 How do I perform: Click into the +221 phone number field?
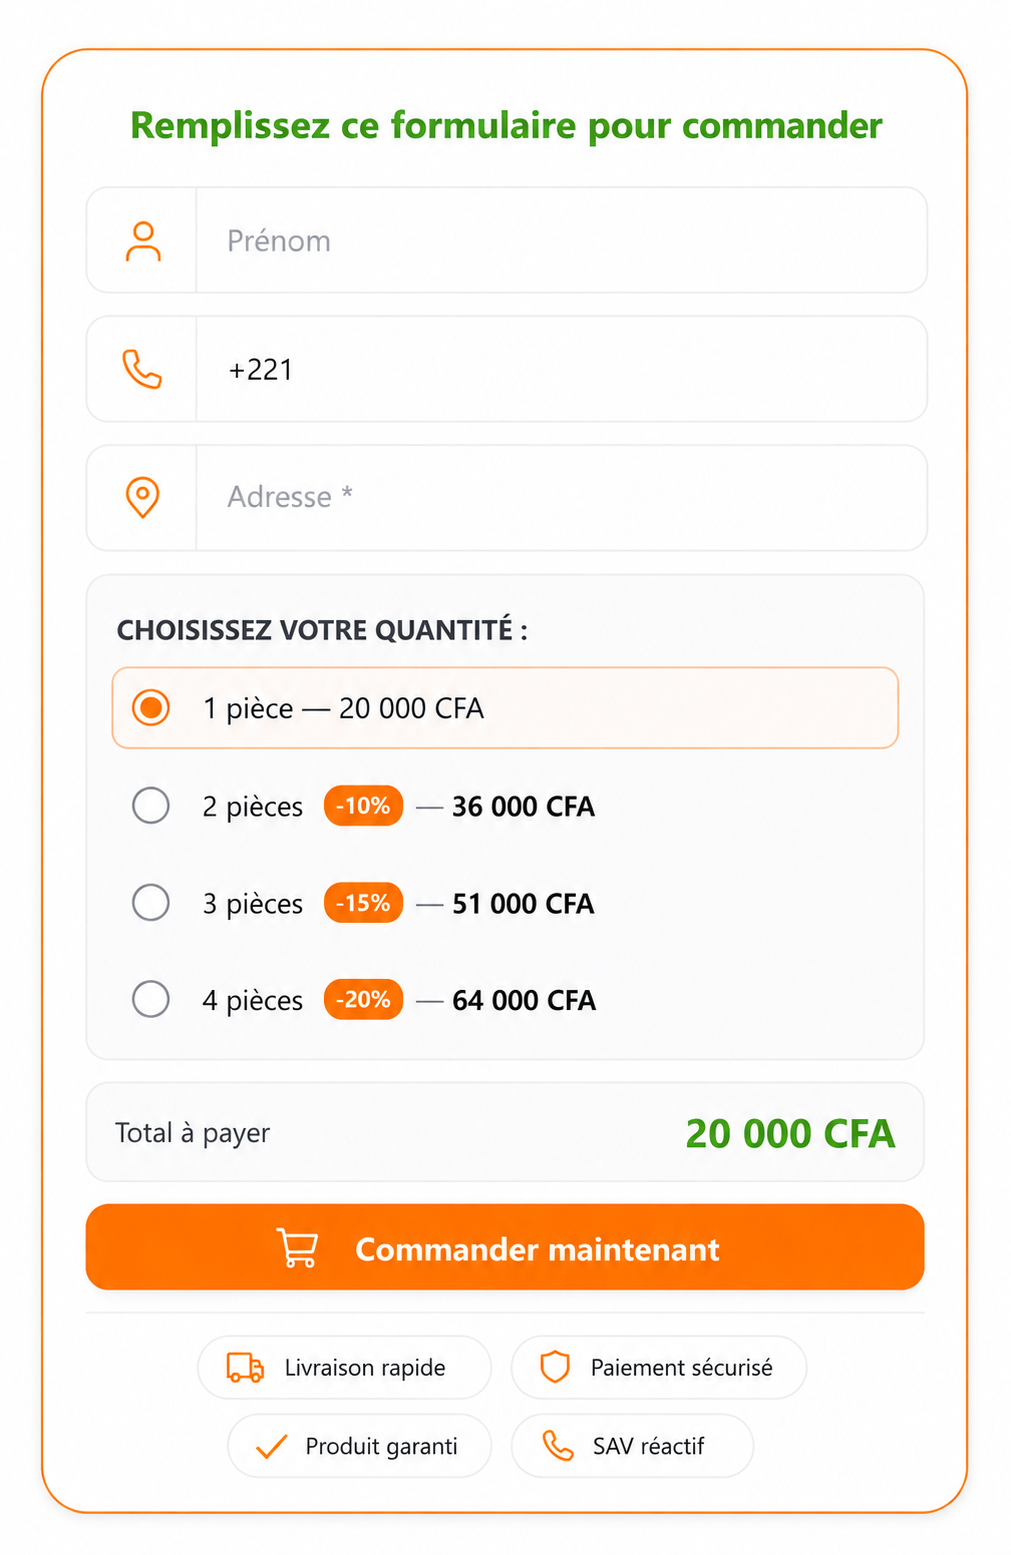click(561, 369)
